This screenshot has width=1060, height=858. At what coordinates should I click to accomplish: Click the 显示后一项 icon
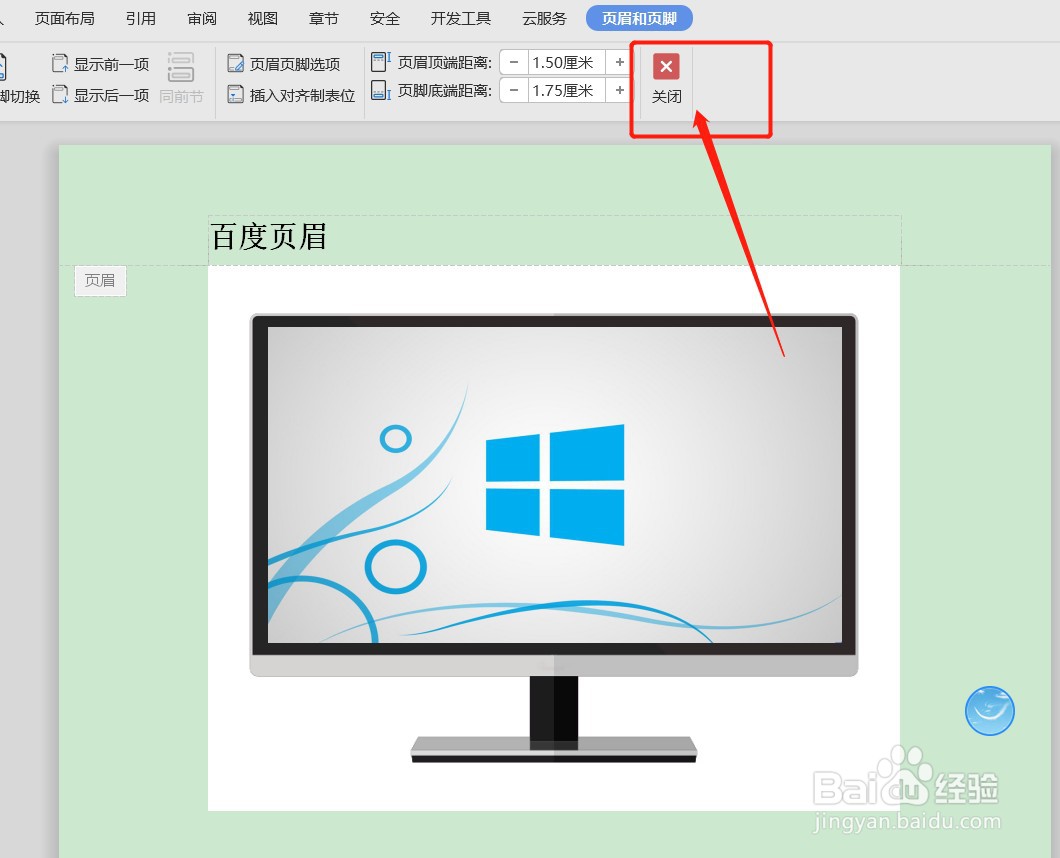(x=60, y=95)
